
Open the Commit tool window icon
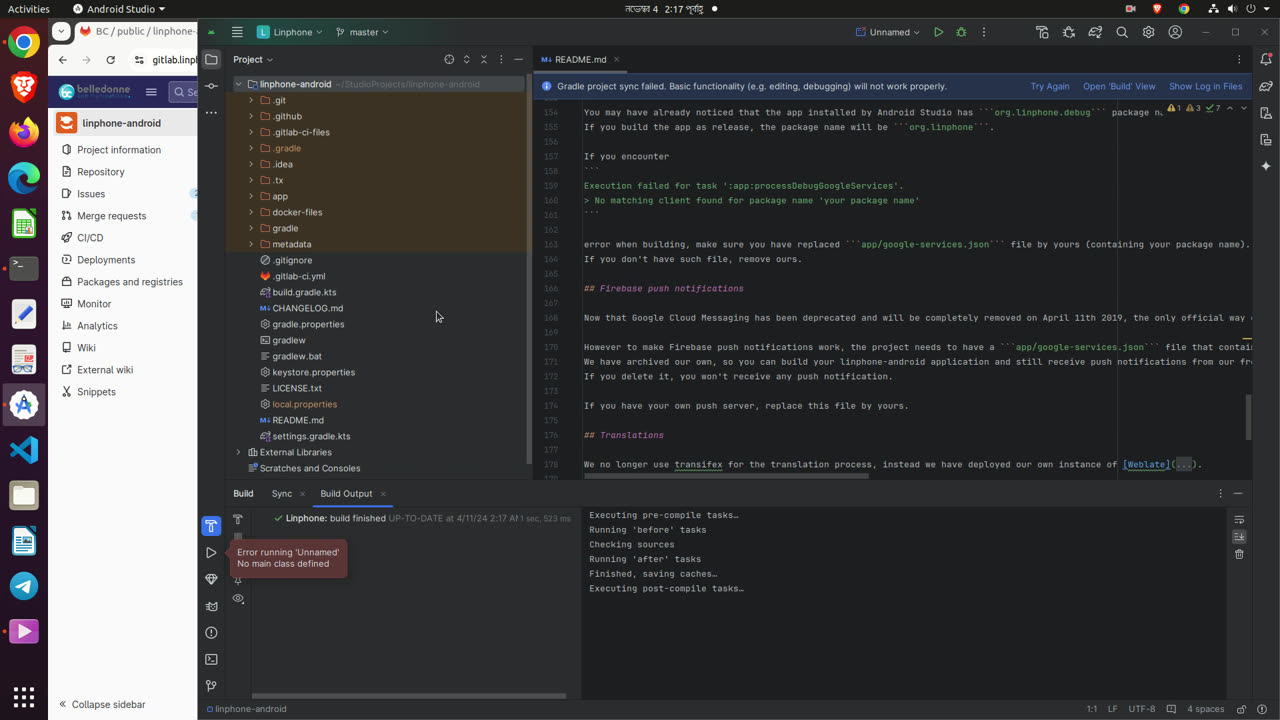(211, 86)
